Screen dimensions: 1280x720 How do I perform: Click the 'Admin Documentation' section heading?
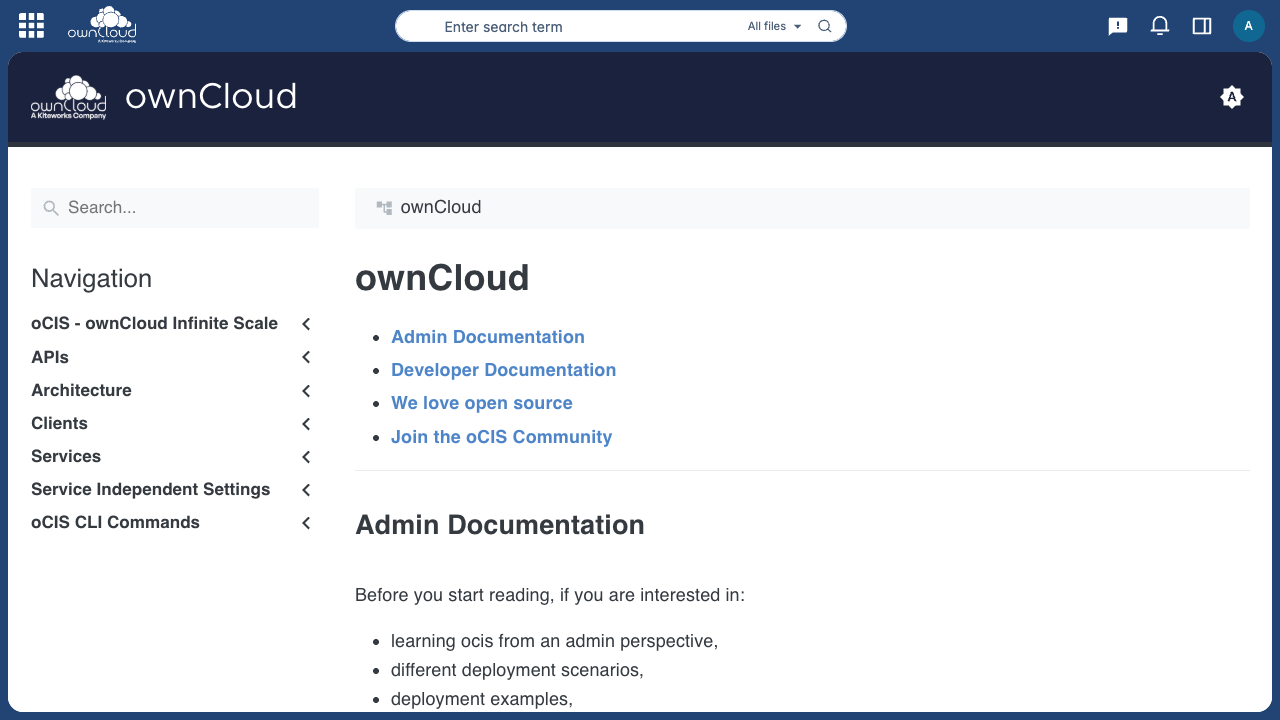[x=500, y=525]
